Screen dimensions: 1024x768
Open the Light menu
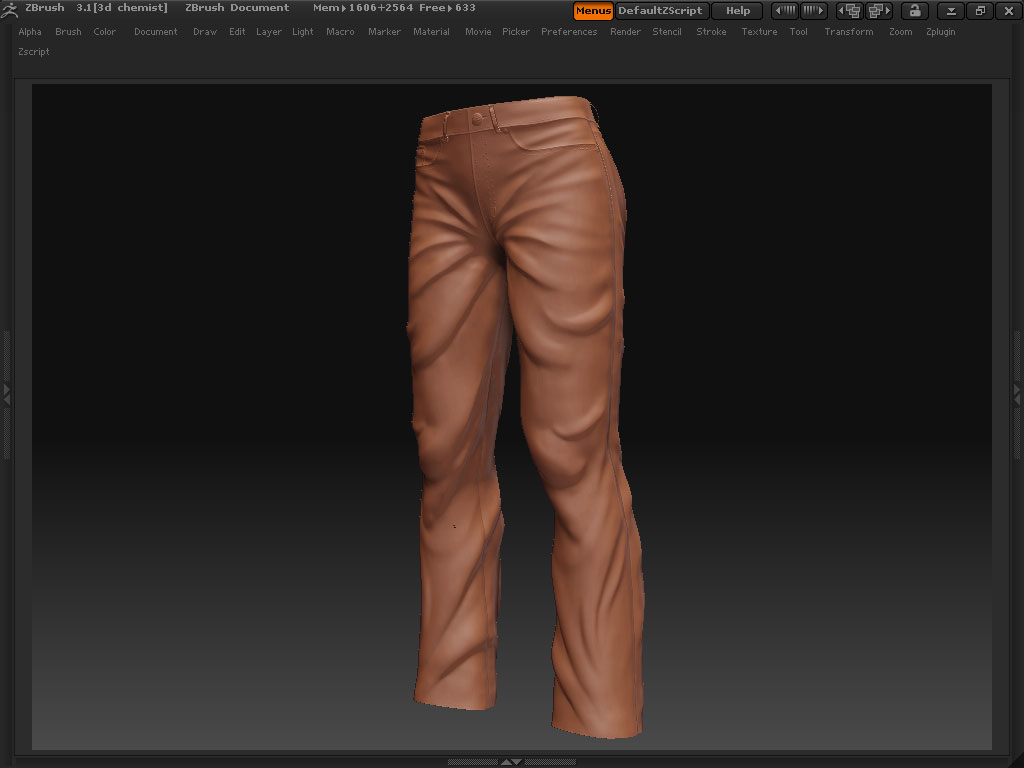point(302,31)
